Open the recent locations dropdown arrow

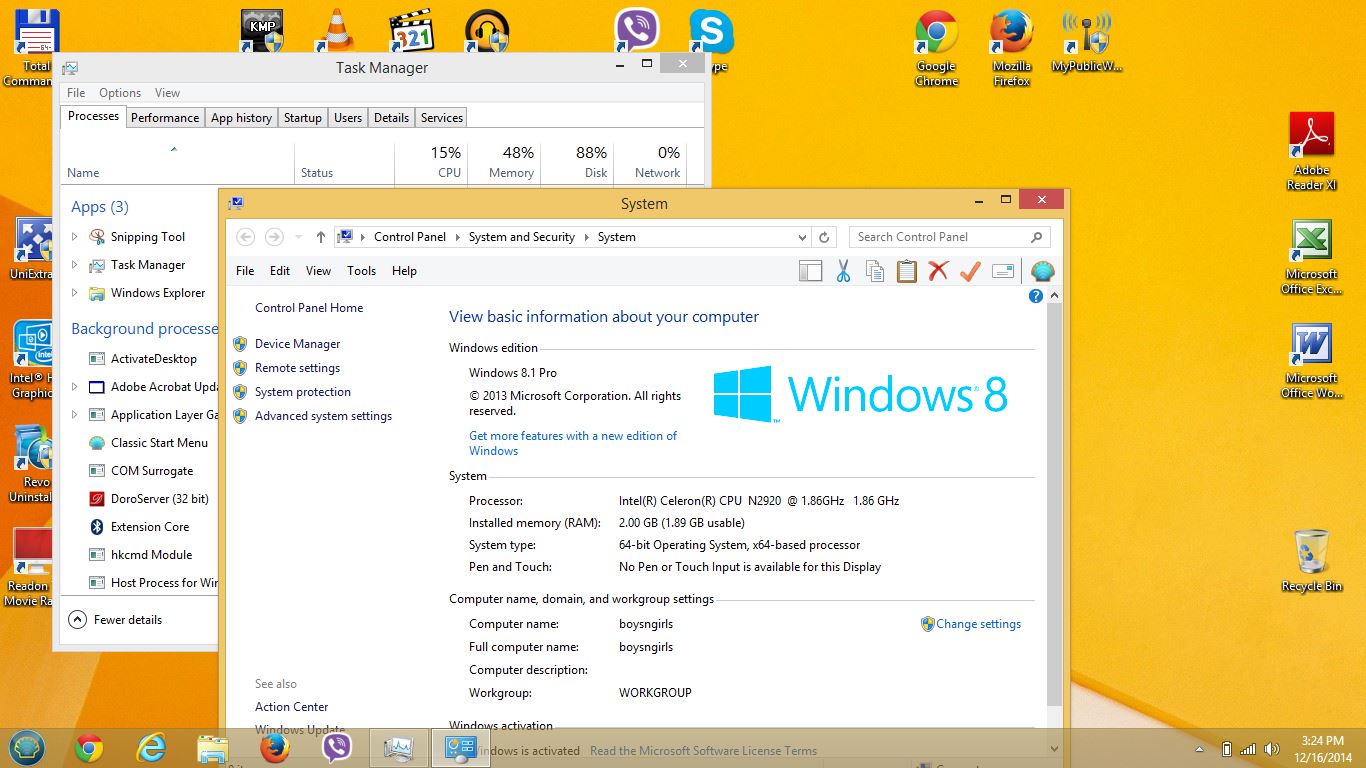tap(298, 238)
